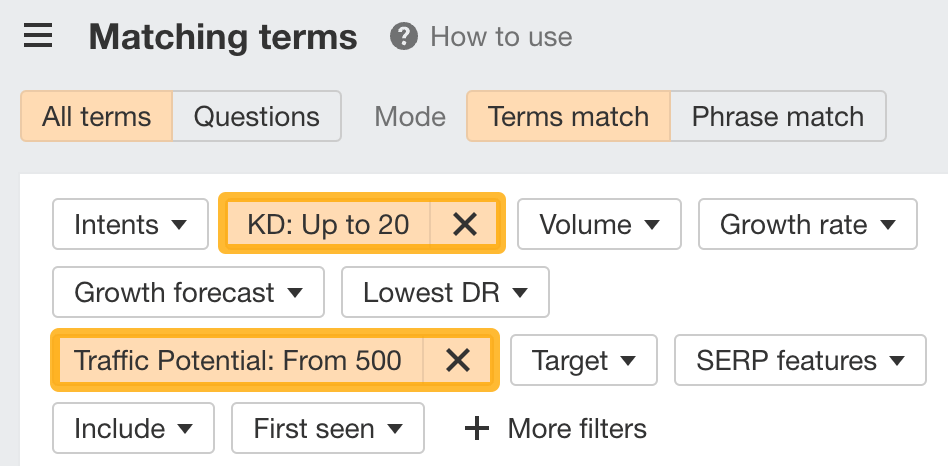The width and height of the screenshot is (948, 466).
Task: Open the How to use link
Action: 501,37
